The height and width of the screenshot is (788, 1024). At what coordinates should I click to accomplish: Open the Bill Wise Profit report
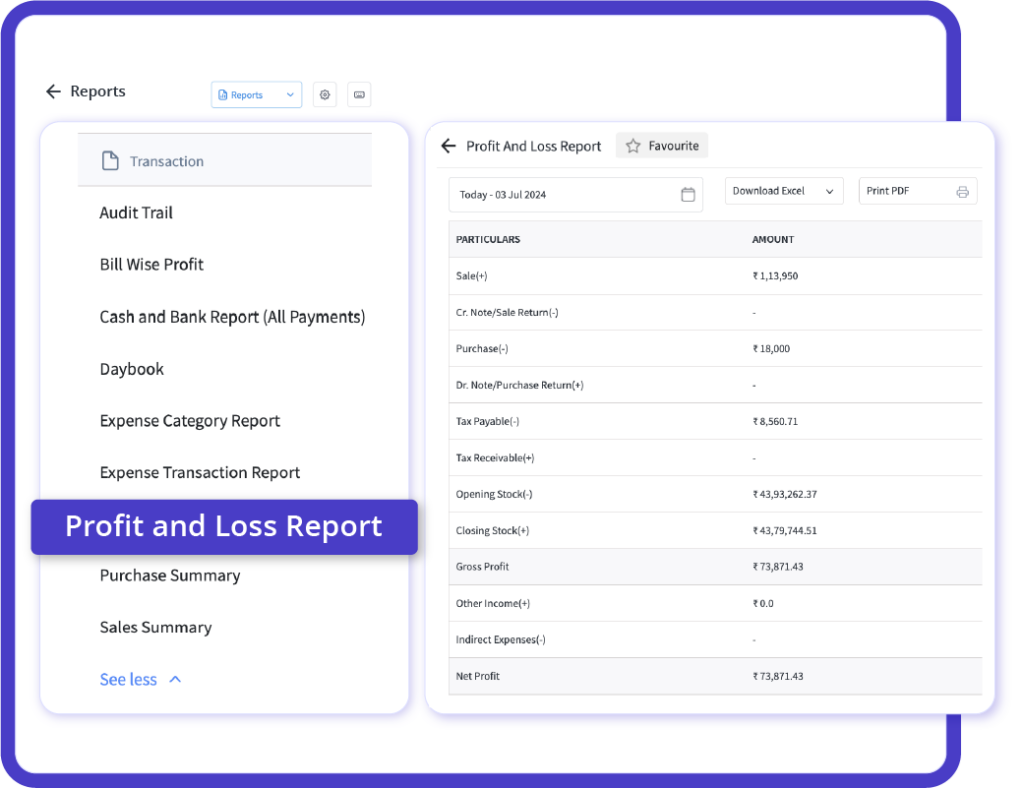[152, 264]
